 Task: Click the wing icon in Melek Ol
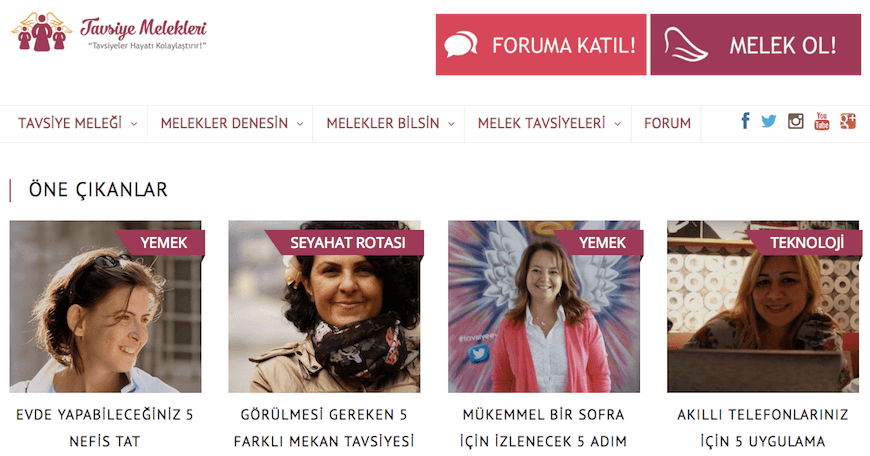point(685,44)
